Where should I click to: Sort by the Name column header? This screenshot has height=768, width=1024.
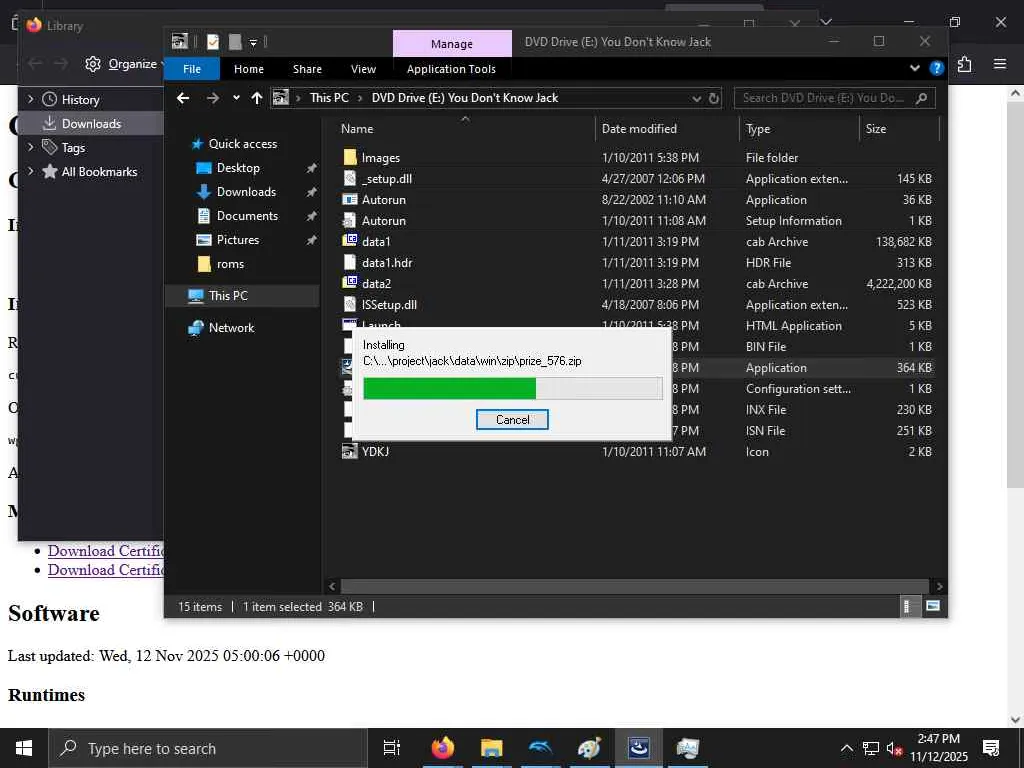[x=357, y=129]
